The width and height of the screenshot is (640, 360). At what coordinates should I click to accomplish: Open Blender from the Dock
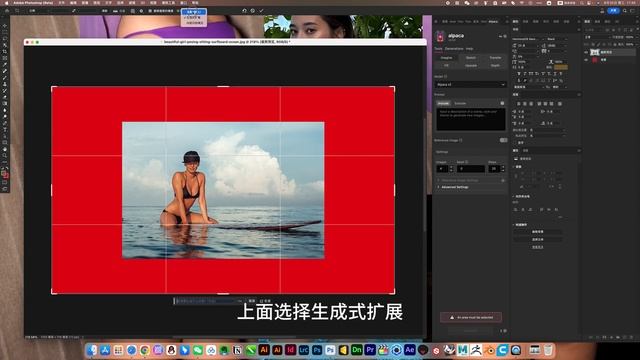(489, 350)
